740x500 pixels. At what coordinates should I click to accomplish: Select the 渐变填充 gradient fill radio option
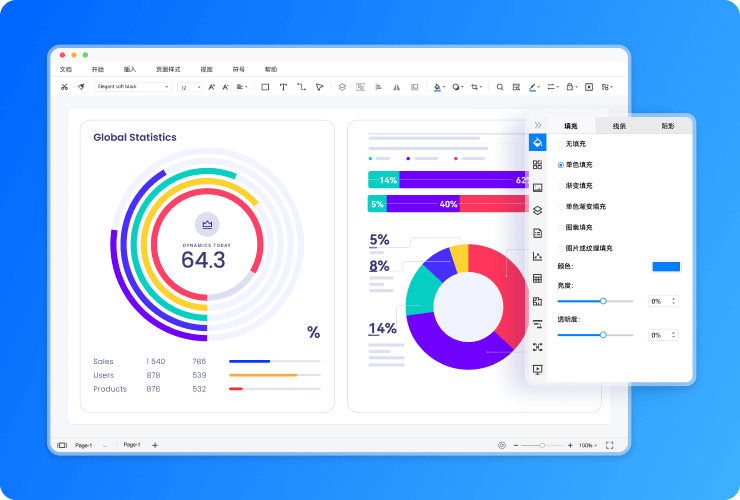tap(561, 186)
